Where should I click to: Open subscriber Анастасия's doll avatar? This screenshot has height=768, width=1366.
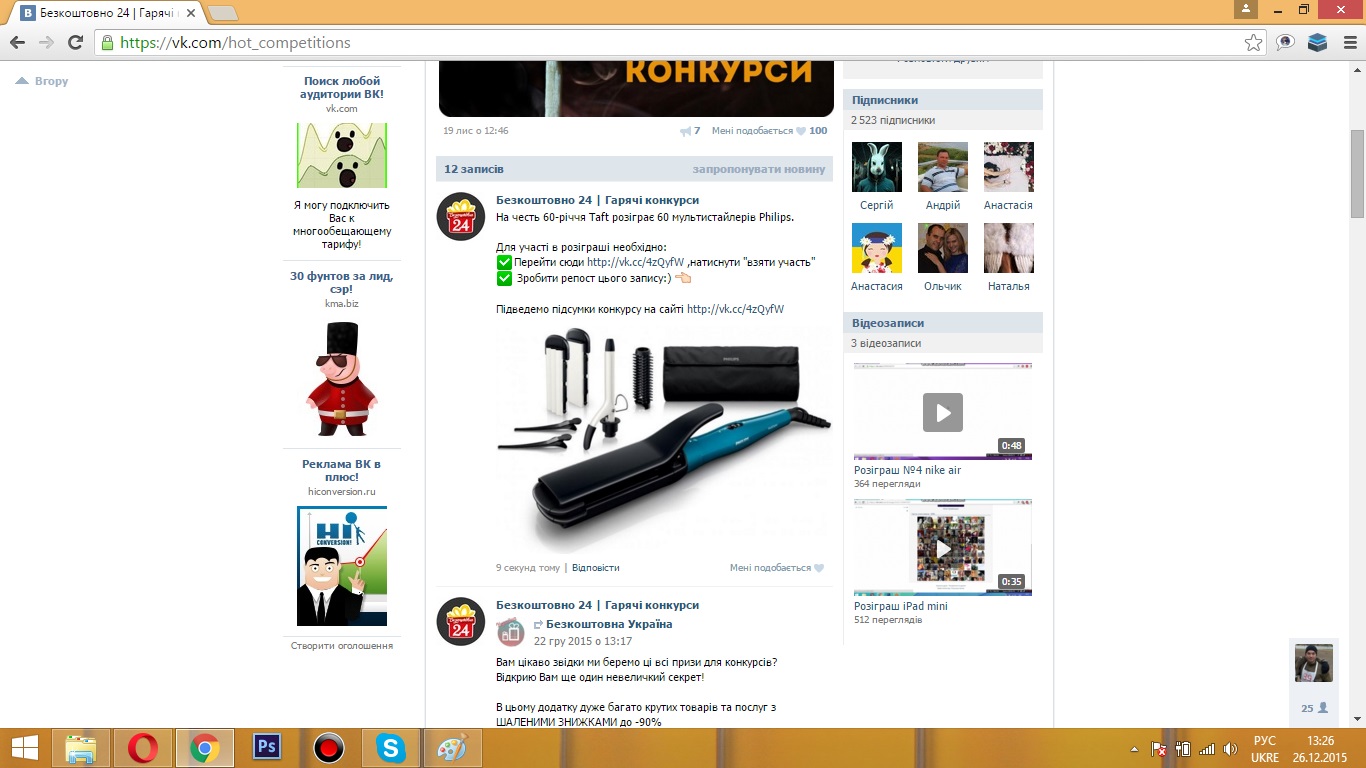click(x=877, y=248)
